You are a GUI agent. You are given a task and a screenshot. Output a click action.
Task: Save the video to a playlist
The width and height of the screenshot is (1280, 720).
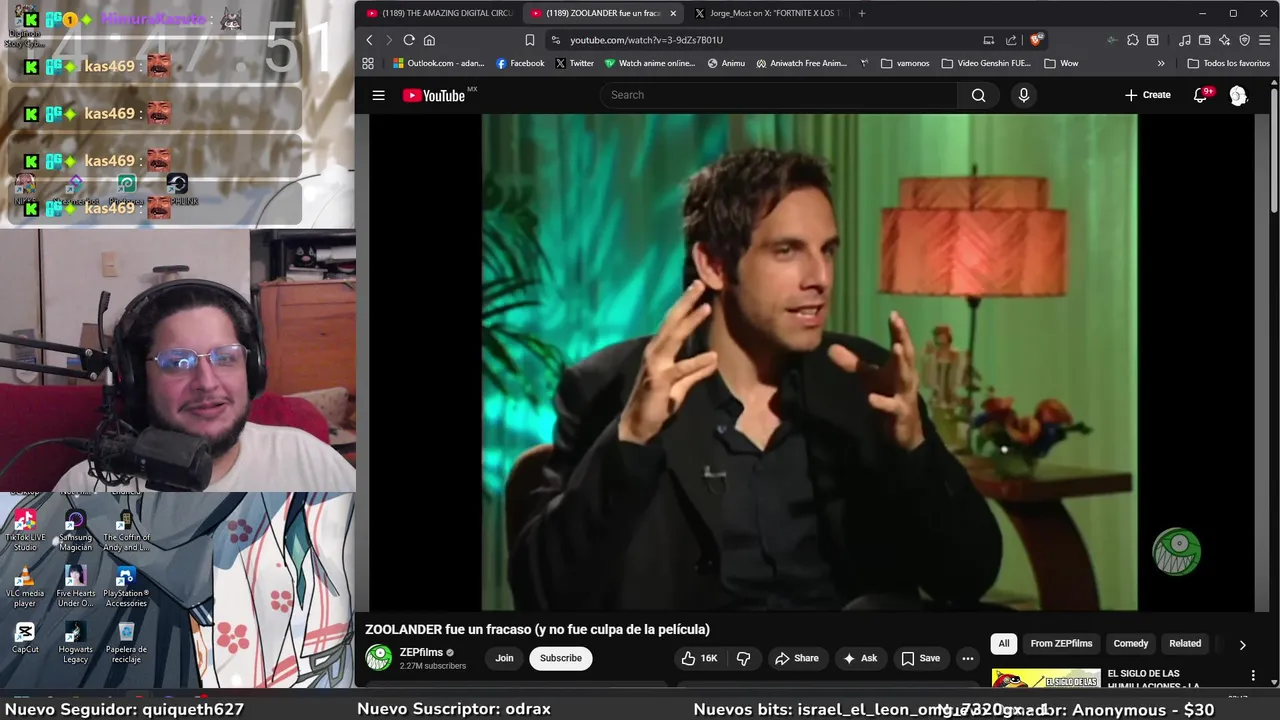pos(920,658)
